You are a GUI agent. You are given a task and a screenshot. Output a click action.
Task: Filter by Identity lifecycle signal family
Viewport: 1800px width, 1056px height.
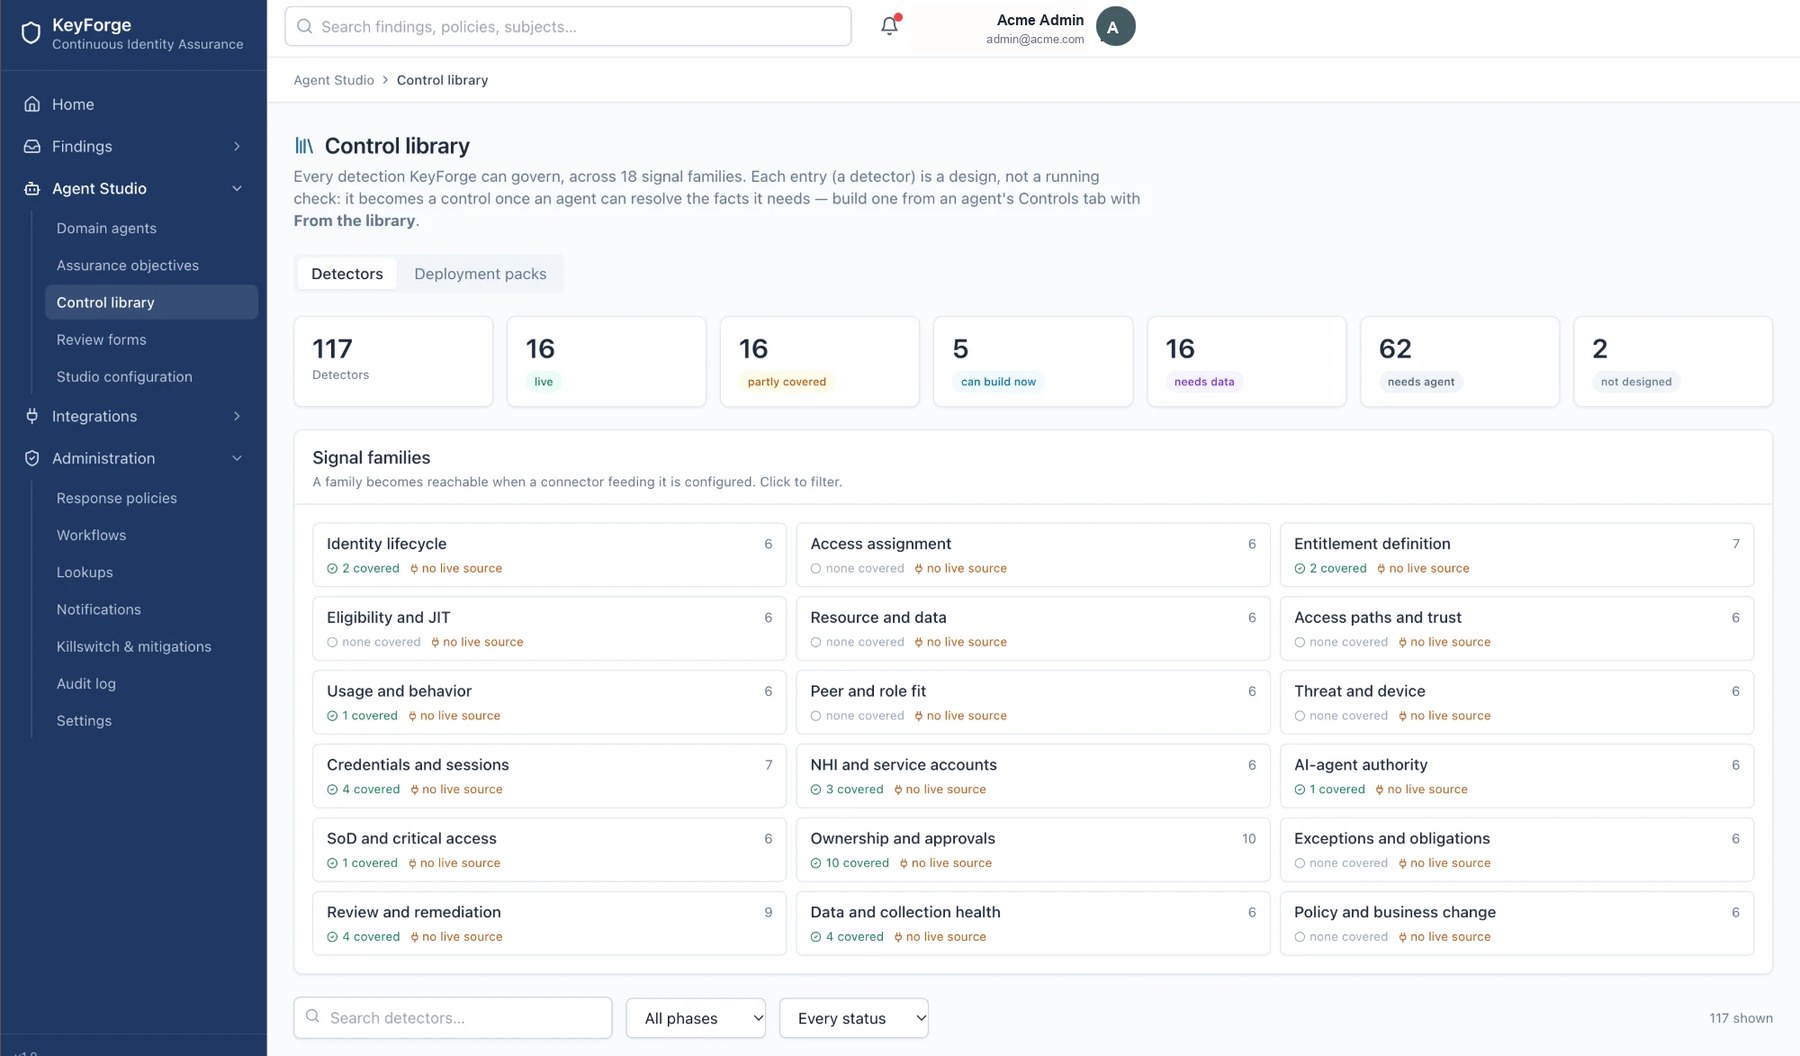pyautogui.click(x=549, y=555)
